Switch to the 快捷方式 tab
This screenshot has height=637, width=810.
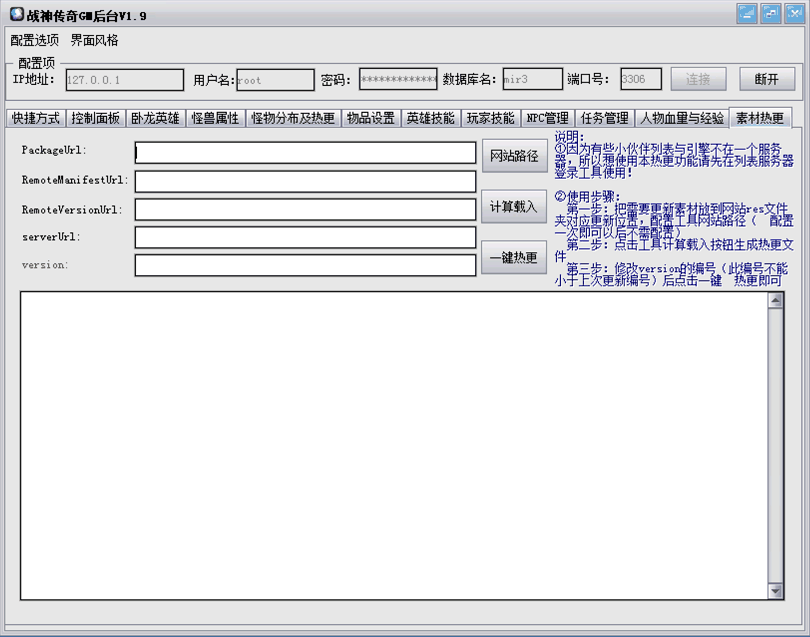36,118
